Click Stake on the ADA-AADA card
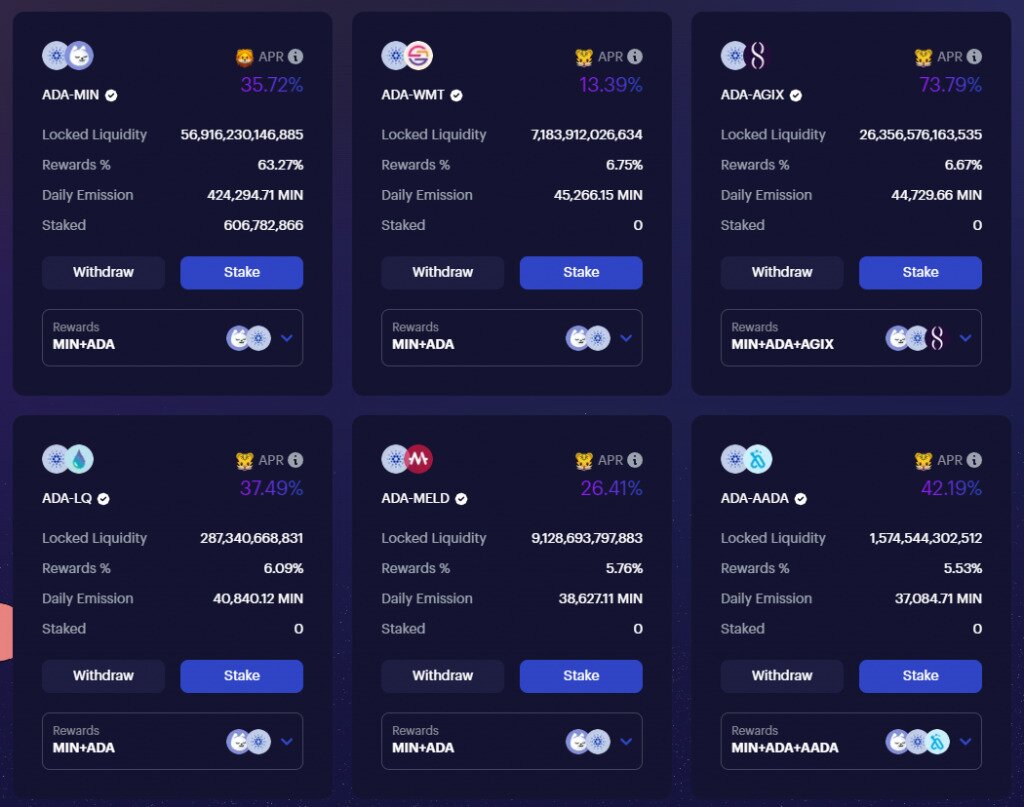This screenshot has width=1024, height=807. pos(920,676)
